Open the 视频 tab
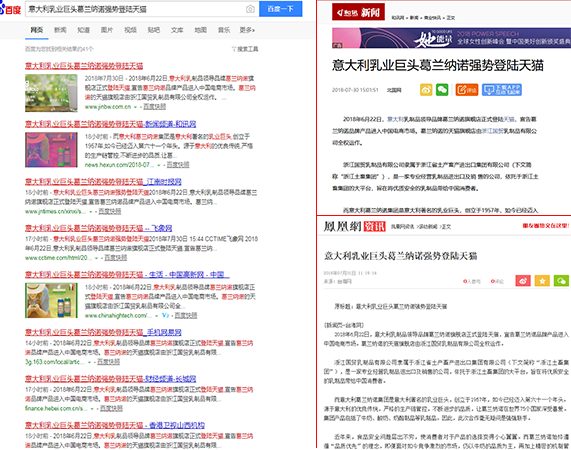The height and width of the screenshot is (450, 571). (x=130, y=30)
